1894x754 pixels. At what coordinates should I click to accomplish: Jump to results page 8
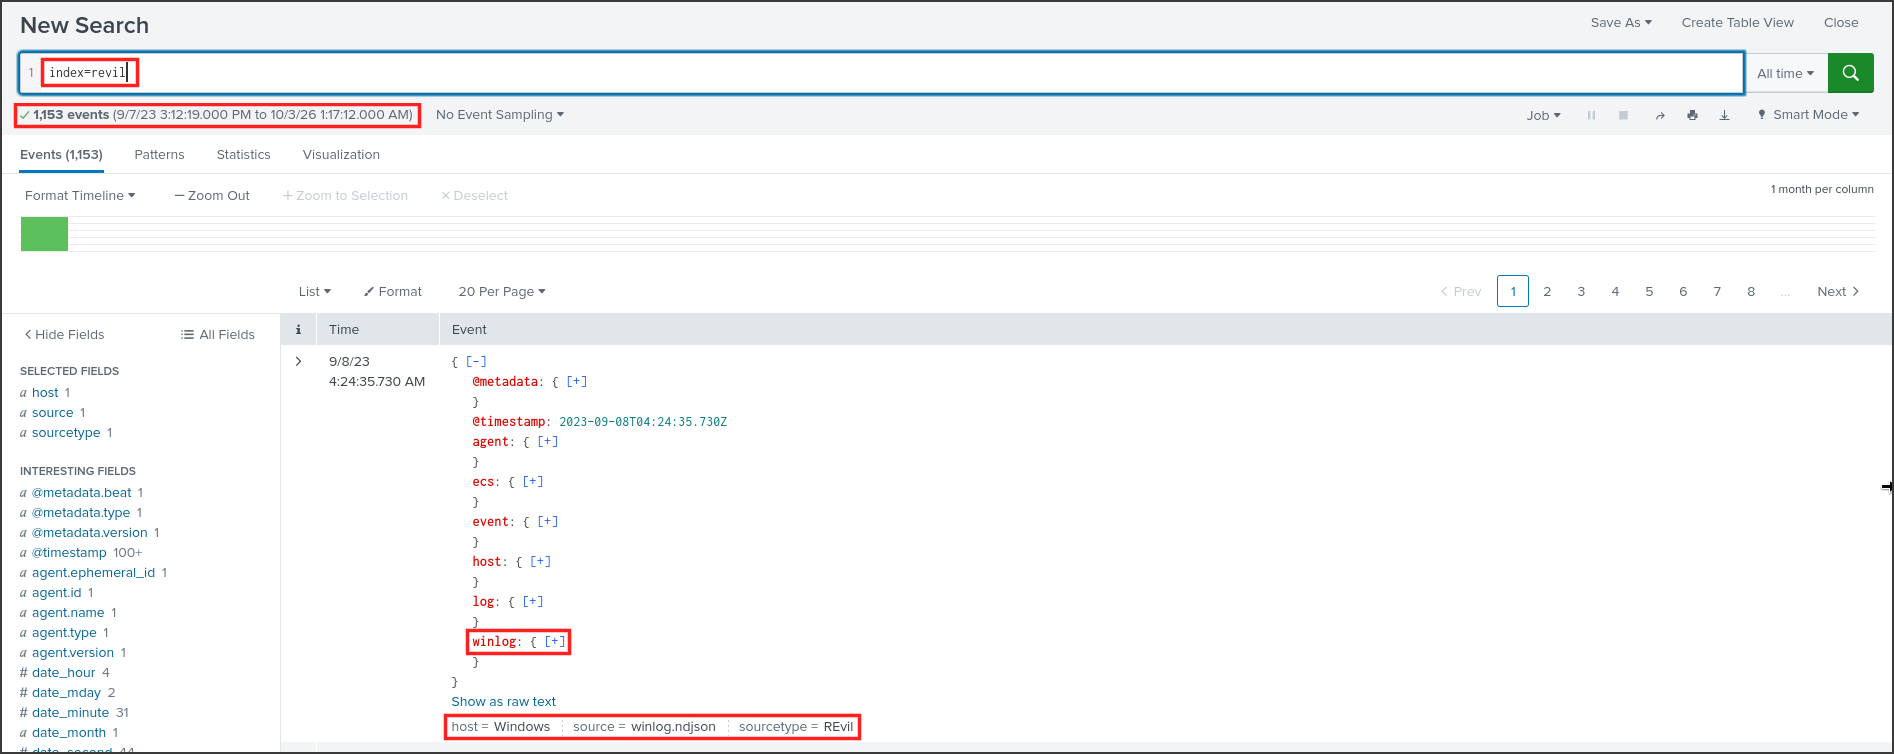[1751, 291]
